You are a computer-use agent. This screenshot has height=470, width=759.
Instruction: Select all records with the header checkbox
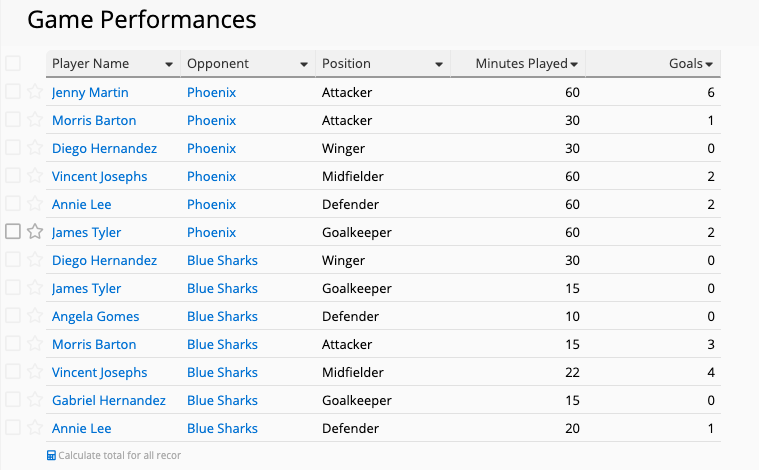pyautogui.click(x=13, y=63)
